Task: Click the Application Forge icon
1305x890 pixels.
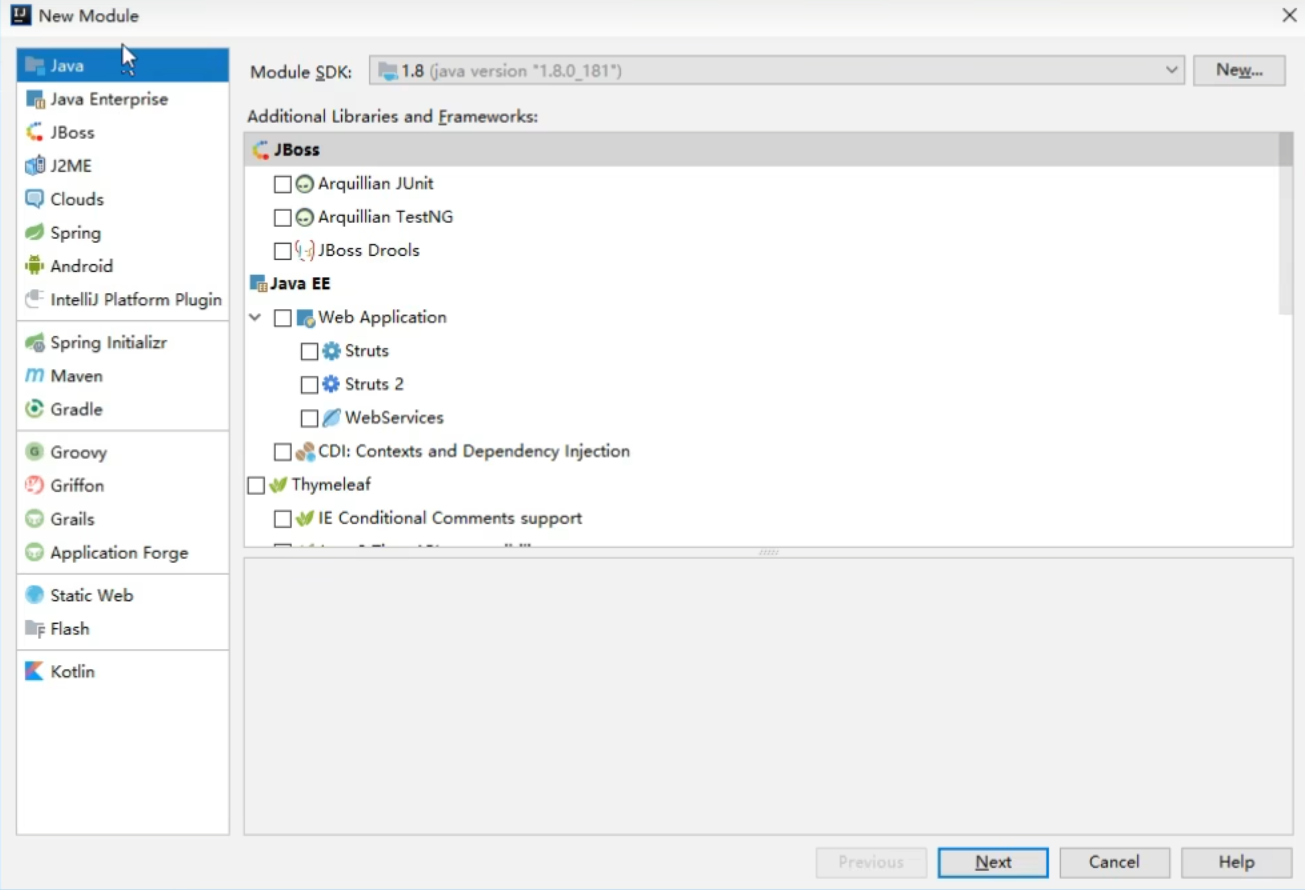Action: click(35, 553)
